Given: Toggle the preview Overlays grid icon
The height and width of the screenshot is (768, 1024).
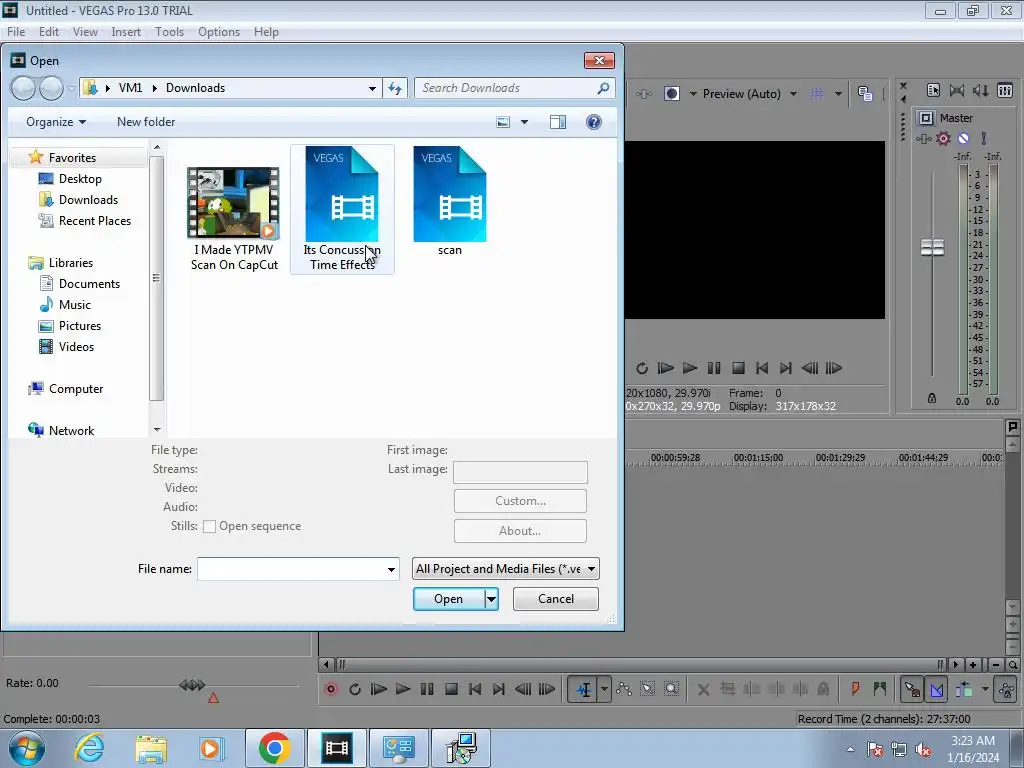Looking at the screenshot, I should [x=817, y=93].
